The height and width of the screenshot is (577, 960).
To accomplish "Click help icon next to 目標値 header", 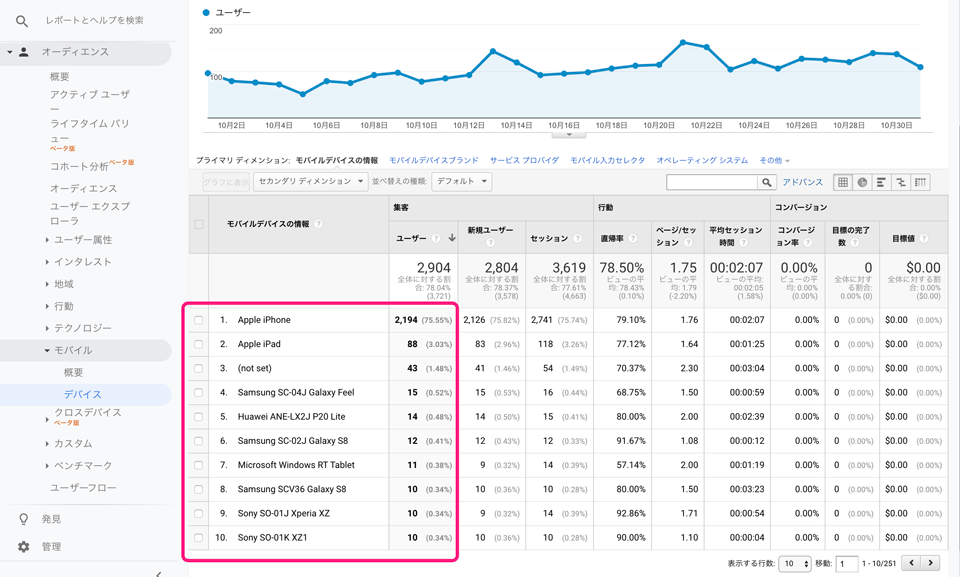I will pyautogui.click(x=923, y=238).
